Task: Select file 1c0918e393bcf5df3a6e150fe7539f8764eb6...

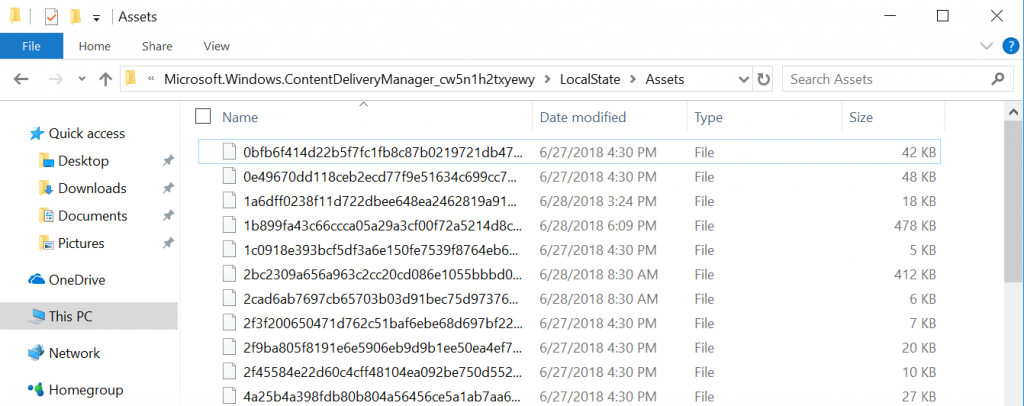Action: point(569,250)
